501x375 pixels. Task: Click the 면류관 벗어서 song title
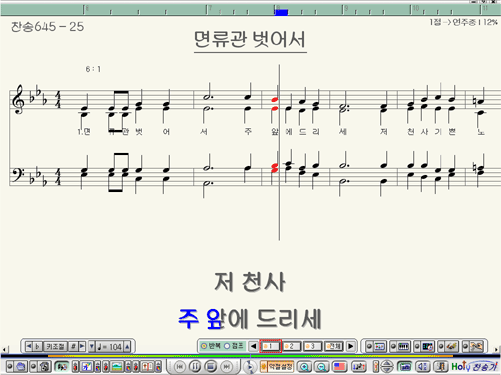[x=250, y=39]
